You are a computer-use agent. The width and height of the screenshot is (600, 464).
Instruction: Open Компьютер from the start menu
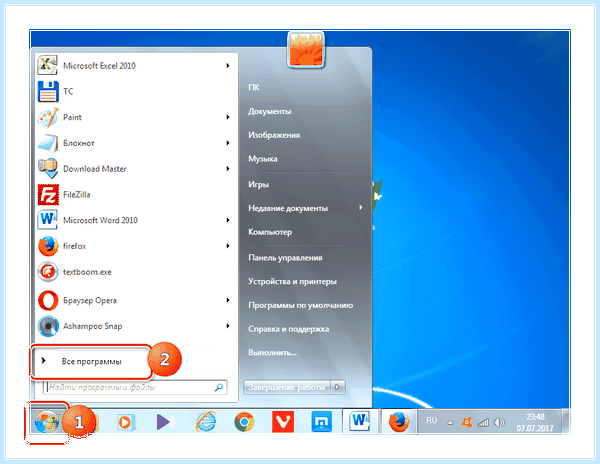click(x=270, y=232)
